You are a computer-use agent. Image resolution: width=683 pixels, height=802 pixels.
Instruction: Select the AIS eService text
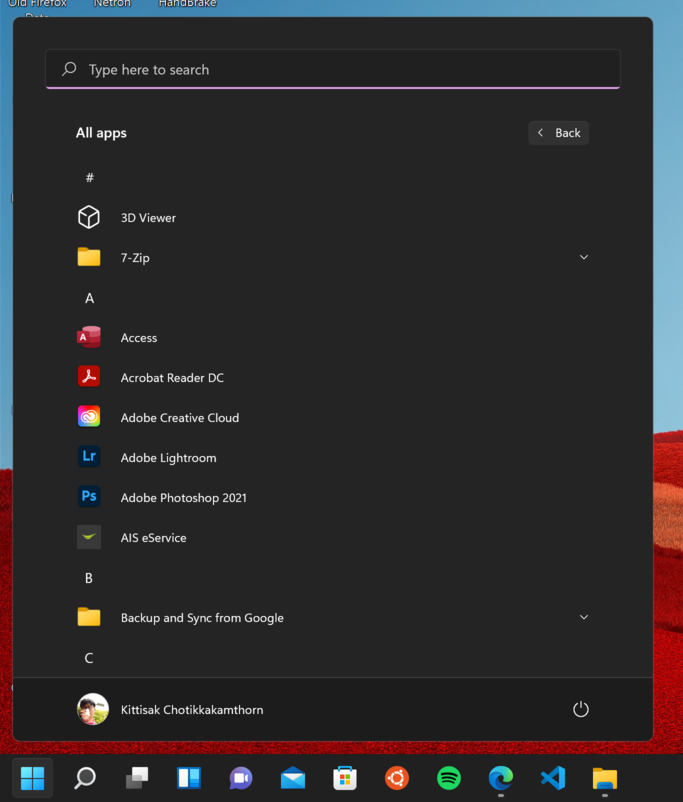pos(153,538)
